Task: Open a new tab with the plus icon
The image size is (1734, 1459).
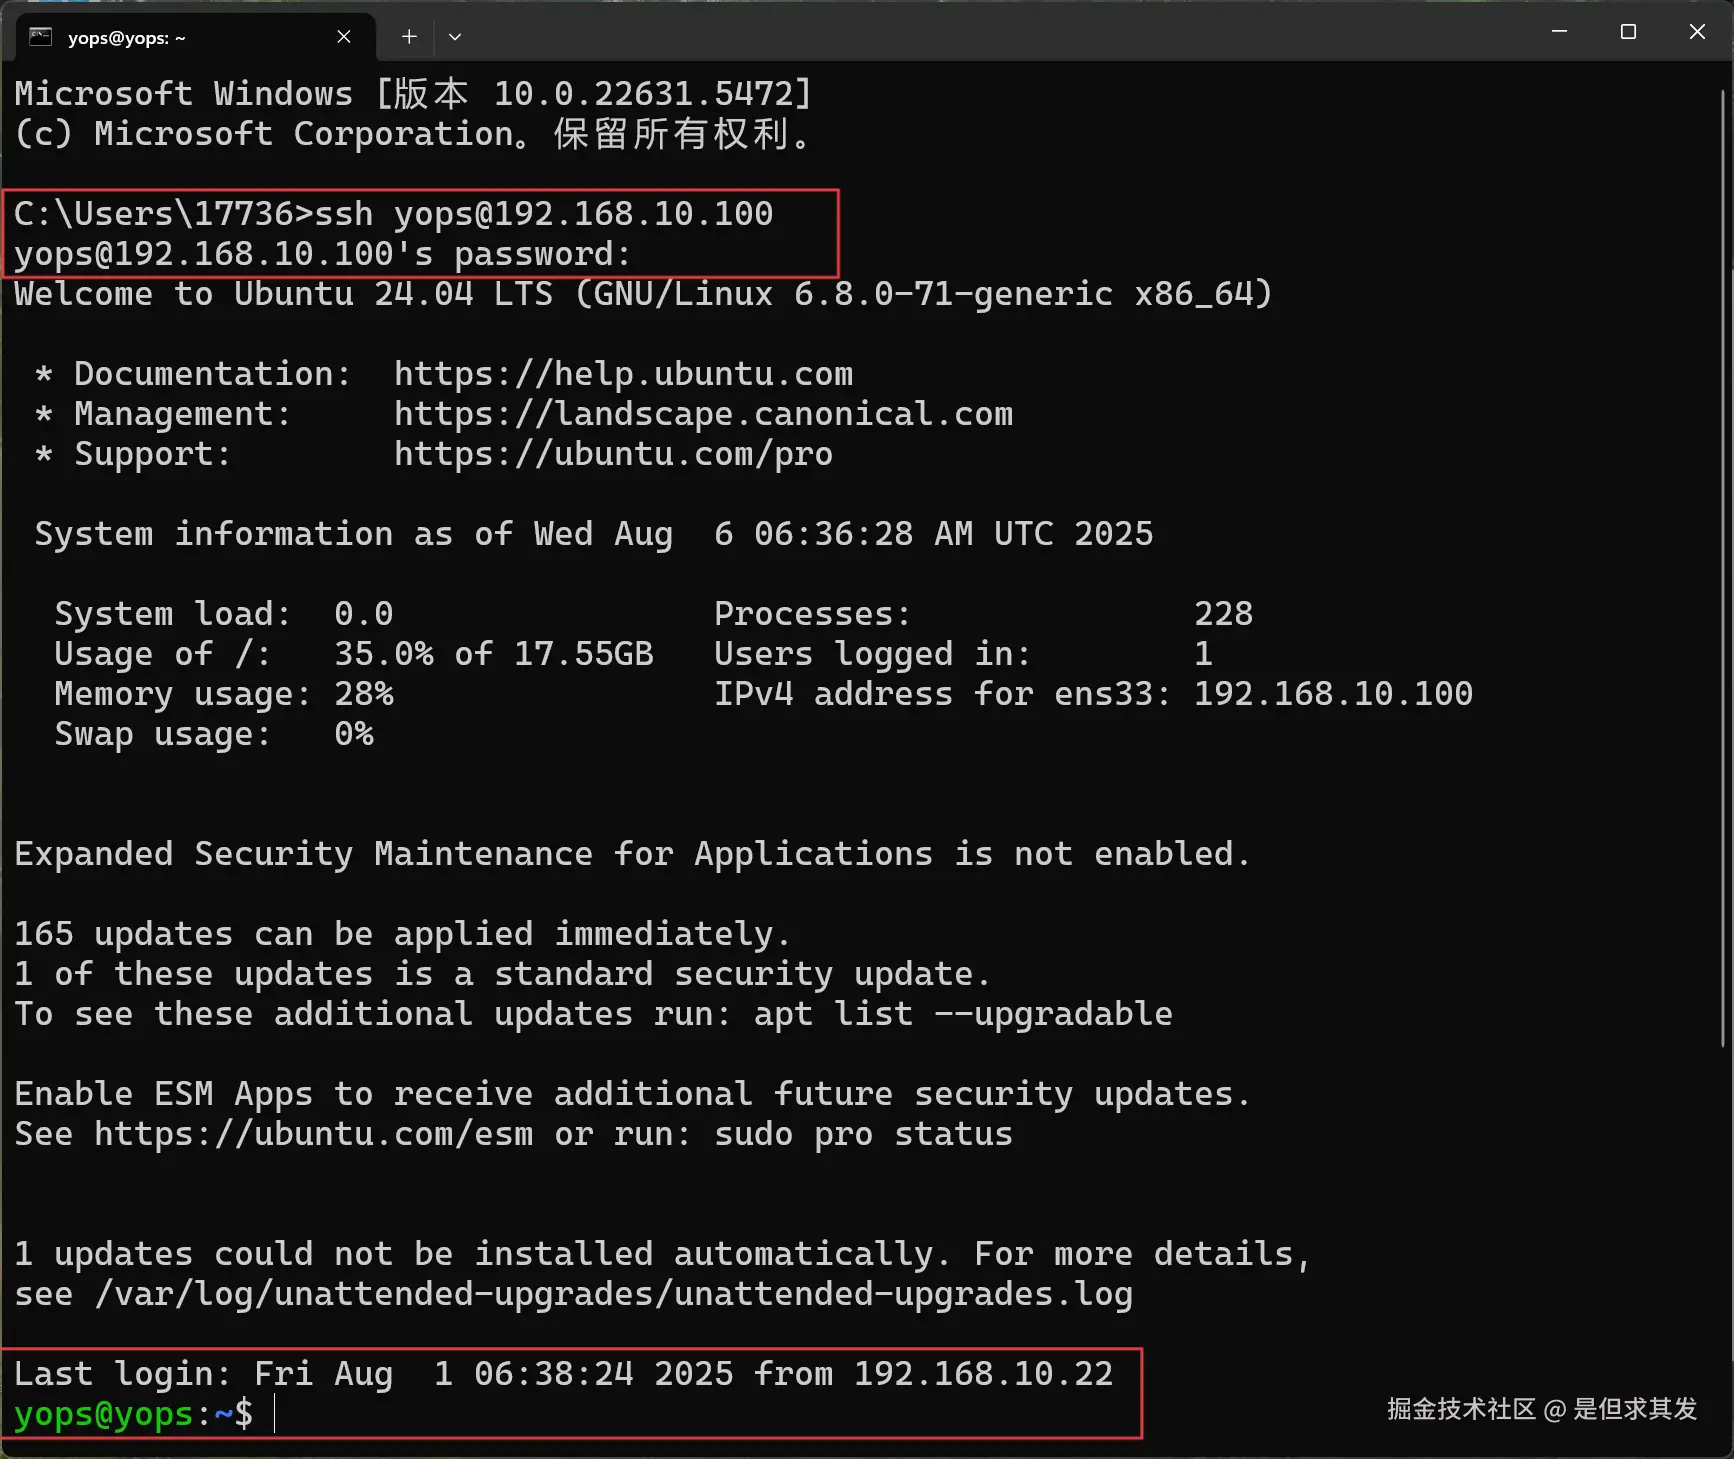Action: point(409,36)
